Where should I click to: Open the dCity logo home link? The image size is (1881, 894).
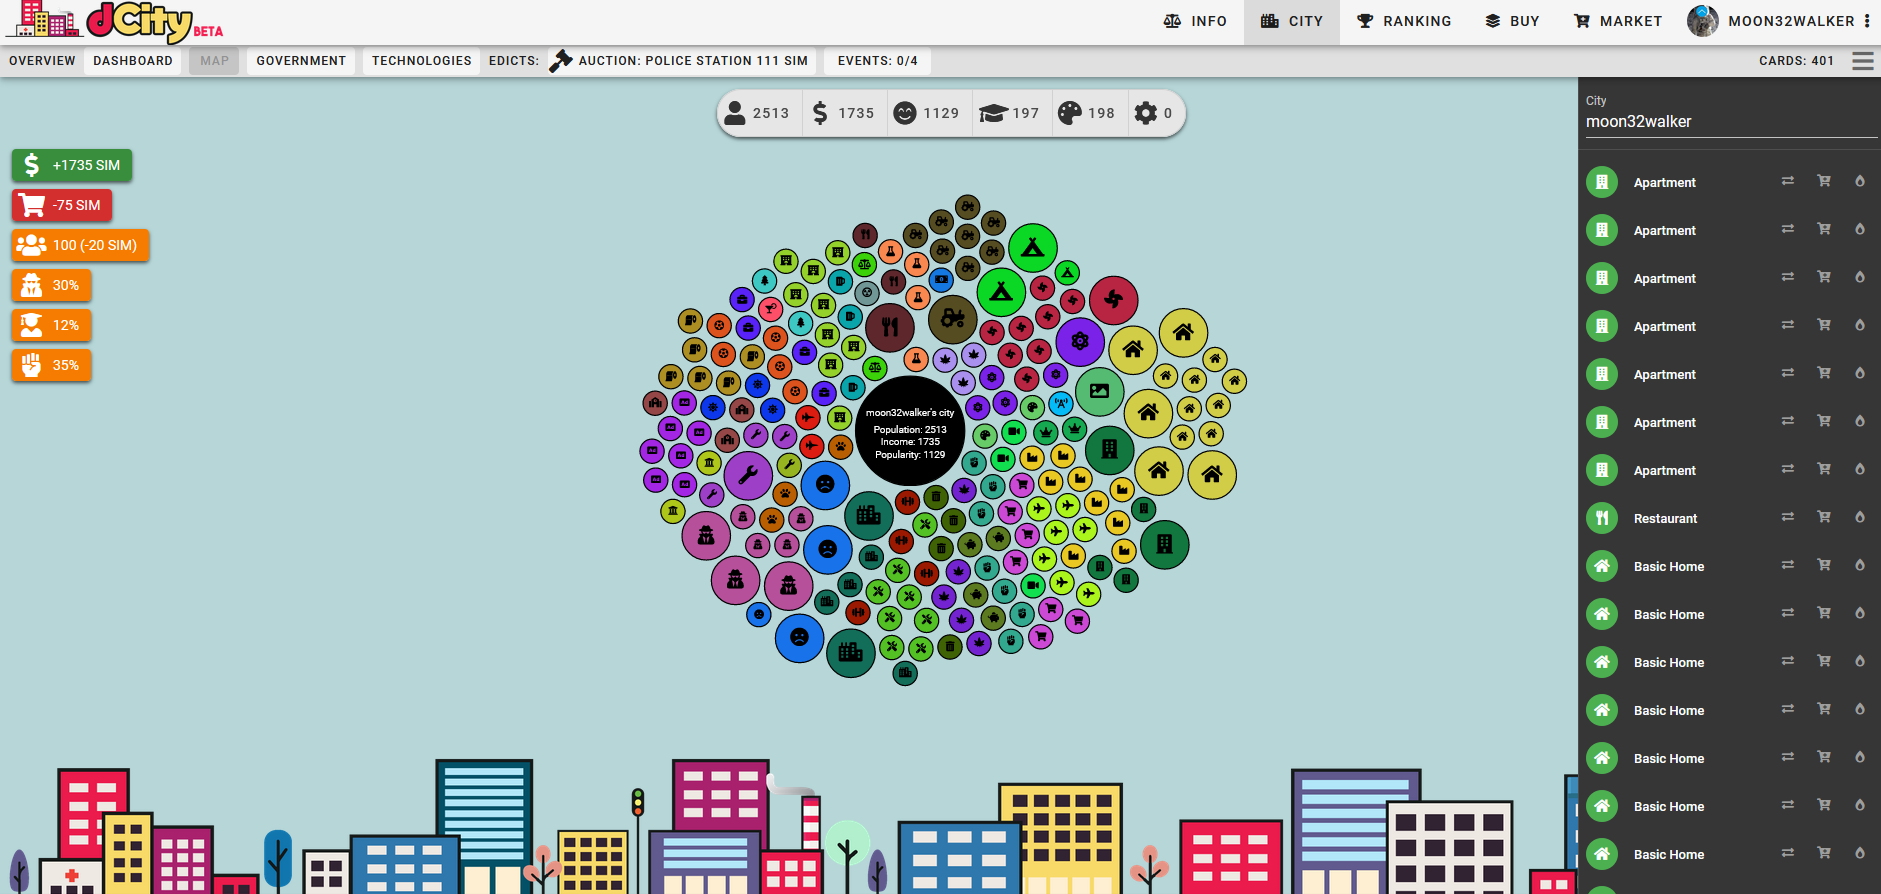[x=114, y=21]
